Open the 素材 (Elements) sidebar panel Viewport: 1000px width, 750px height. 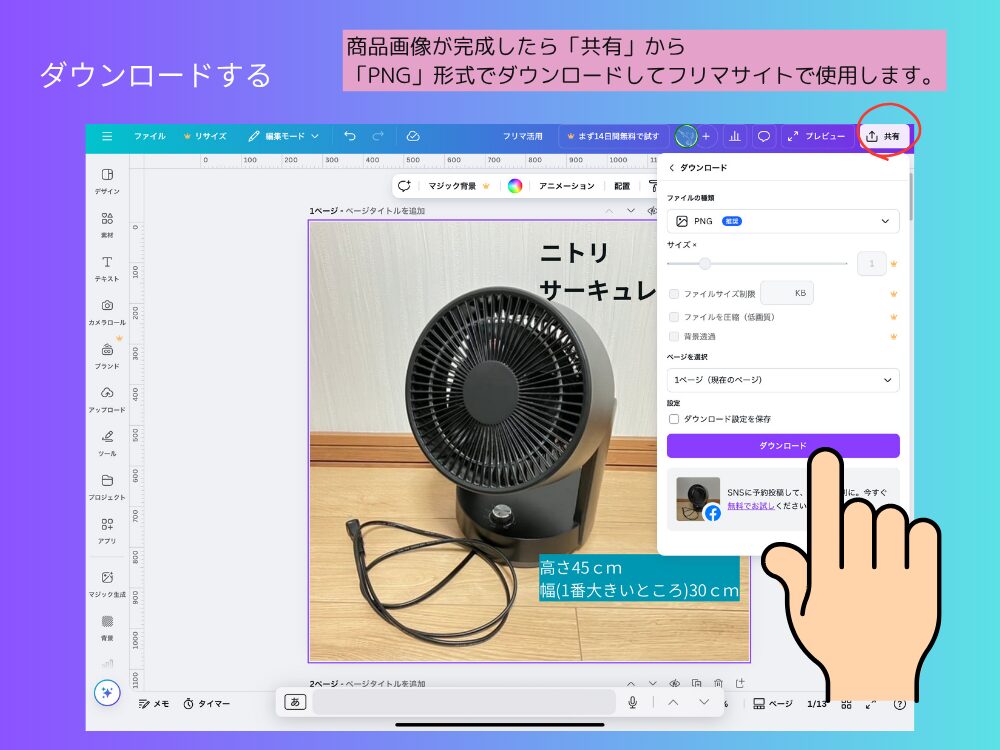107,223
